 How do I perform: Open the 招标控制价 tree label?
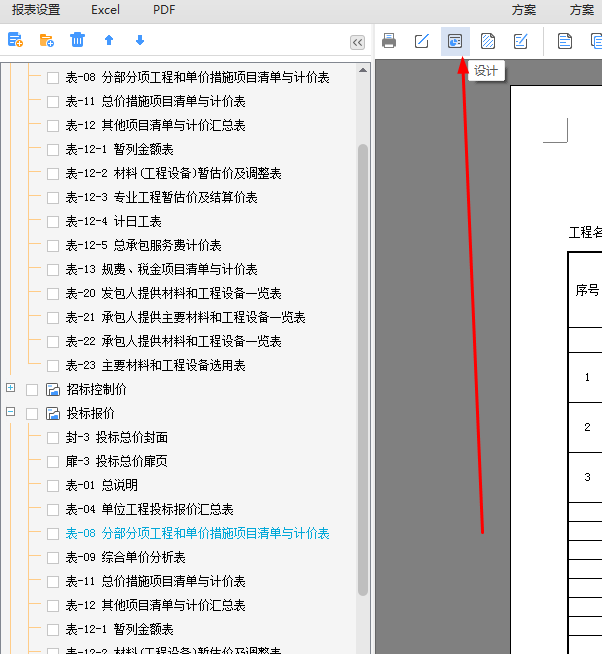coord(96,390)
